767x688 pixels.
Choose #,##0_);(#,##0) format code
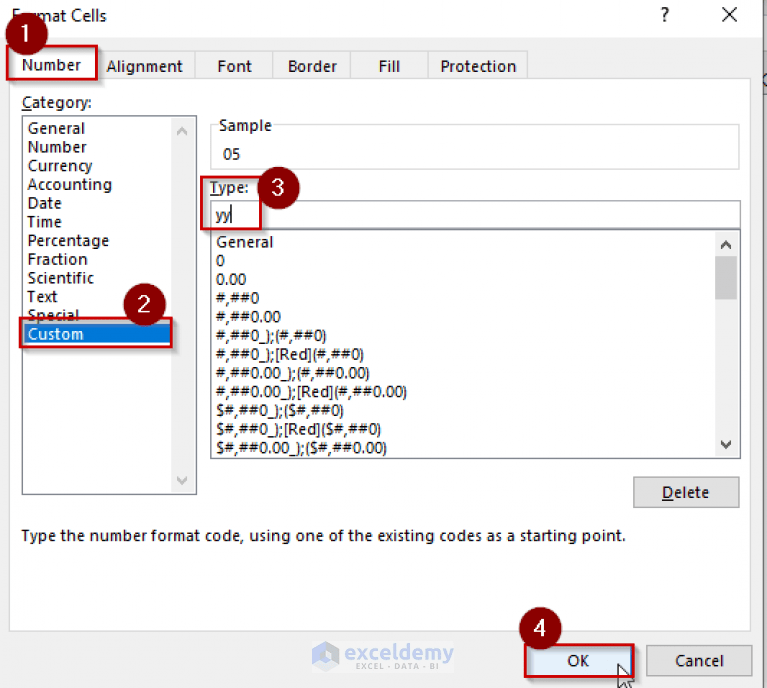(271, 336)
